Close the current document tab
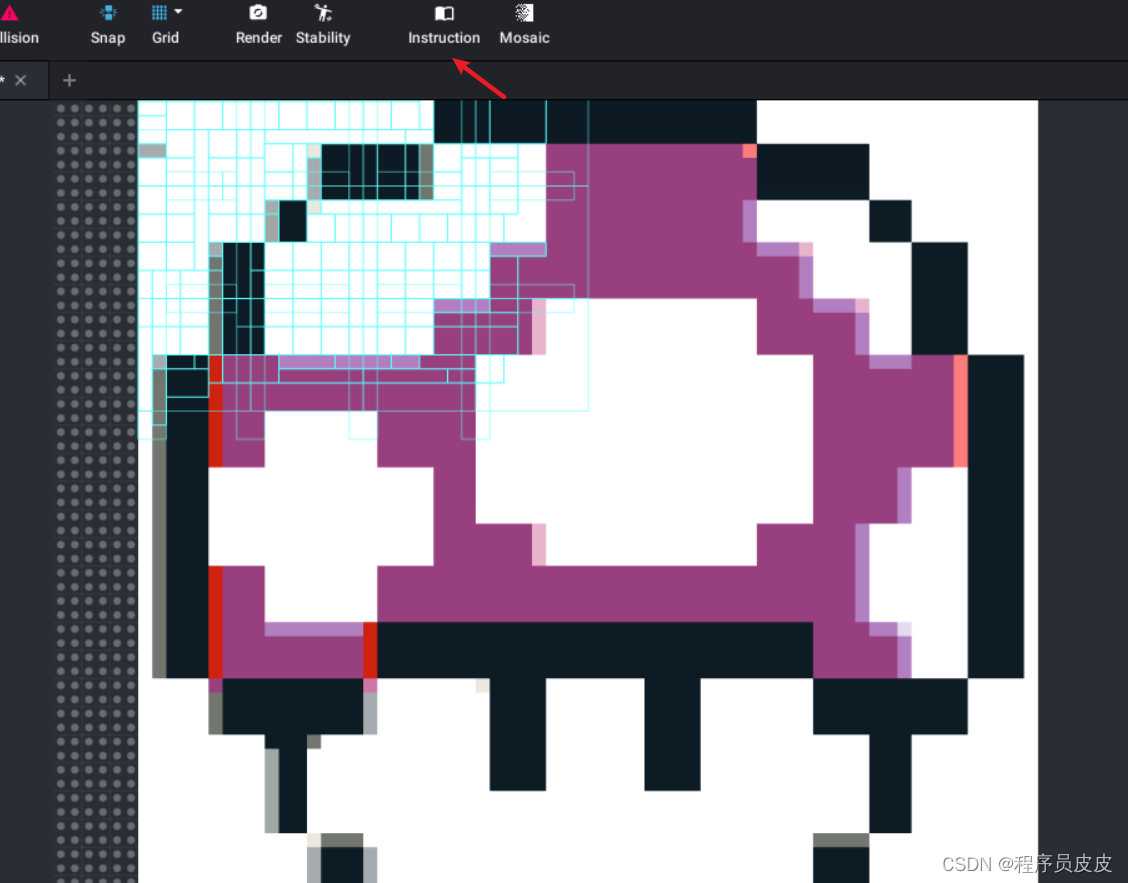 [21, 81]
